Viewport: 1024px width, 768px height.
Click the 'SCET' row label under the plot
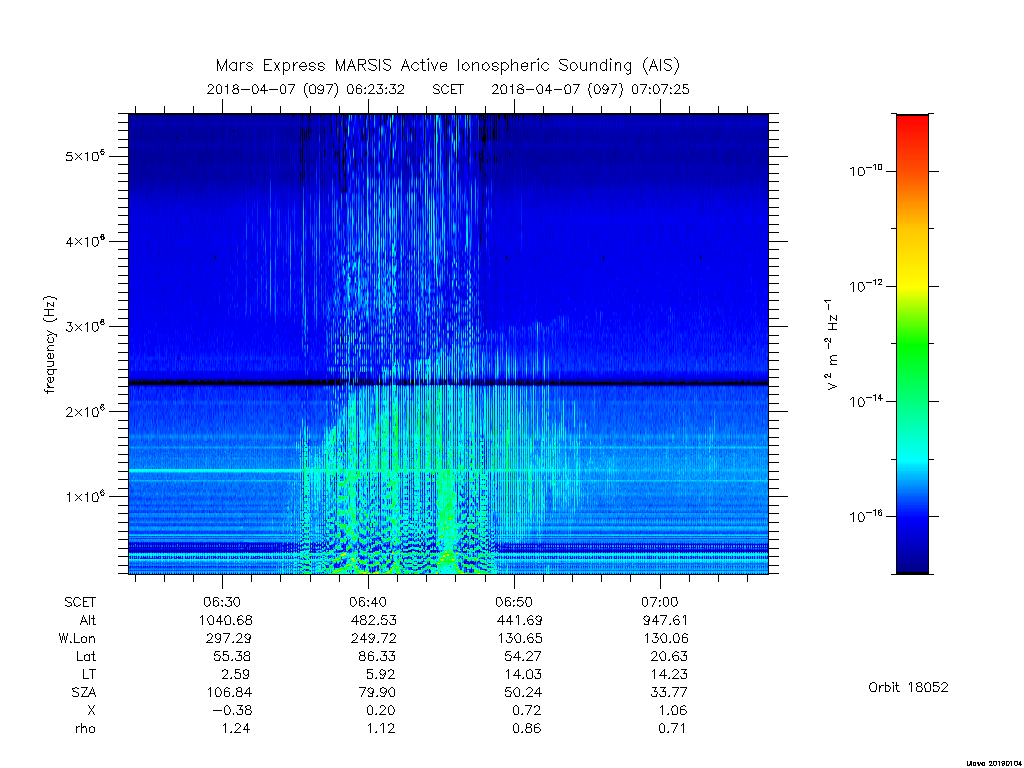click(80, 602)
